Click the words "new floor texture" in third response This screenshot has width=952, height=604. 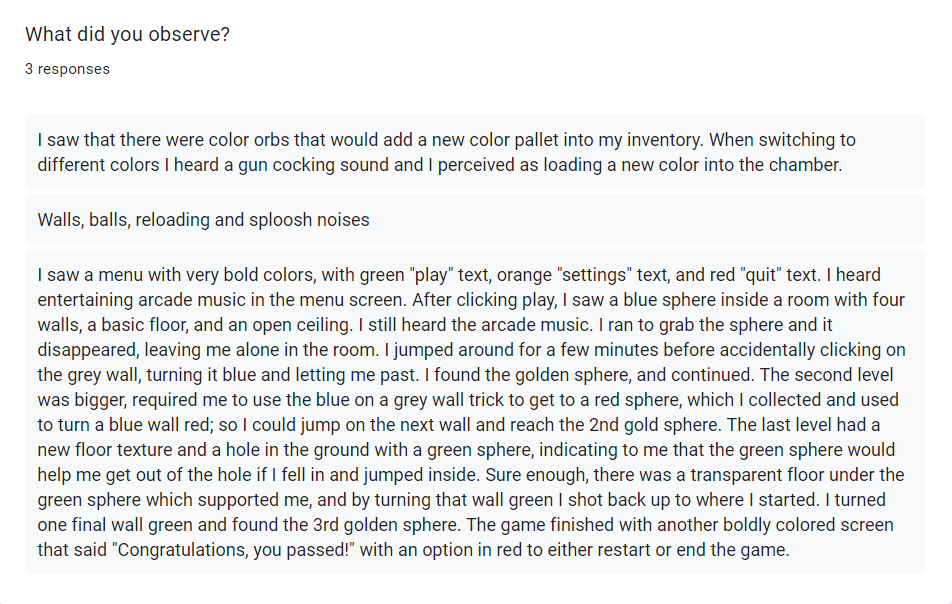105,450
